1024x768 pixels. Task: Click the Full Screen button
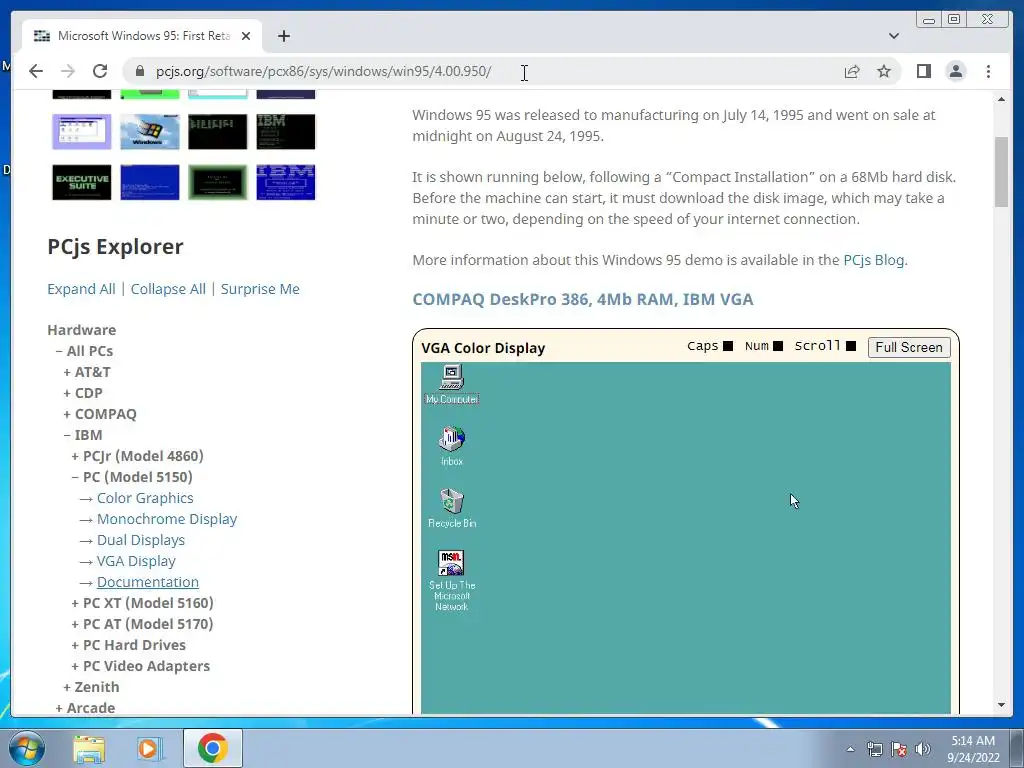click(x=908, y=347)
